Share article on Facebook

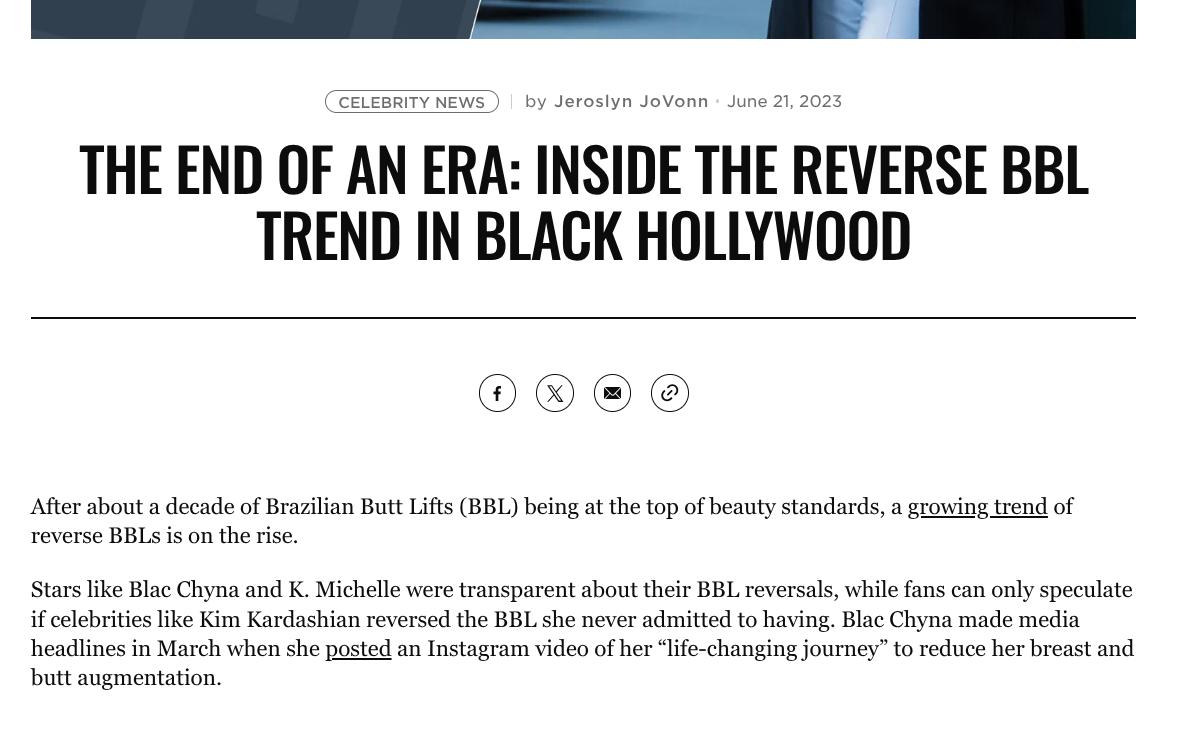tap(497, 393)
